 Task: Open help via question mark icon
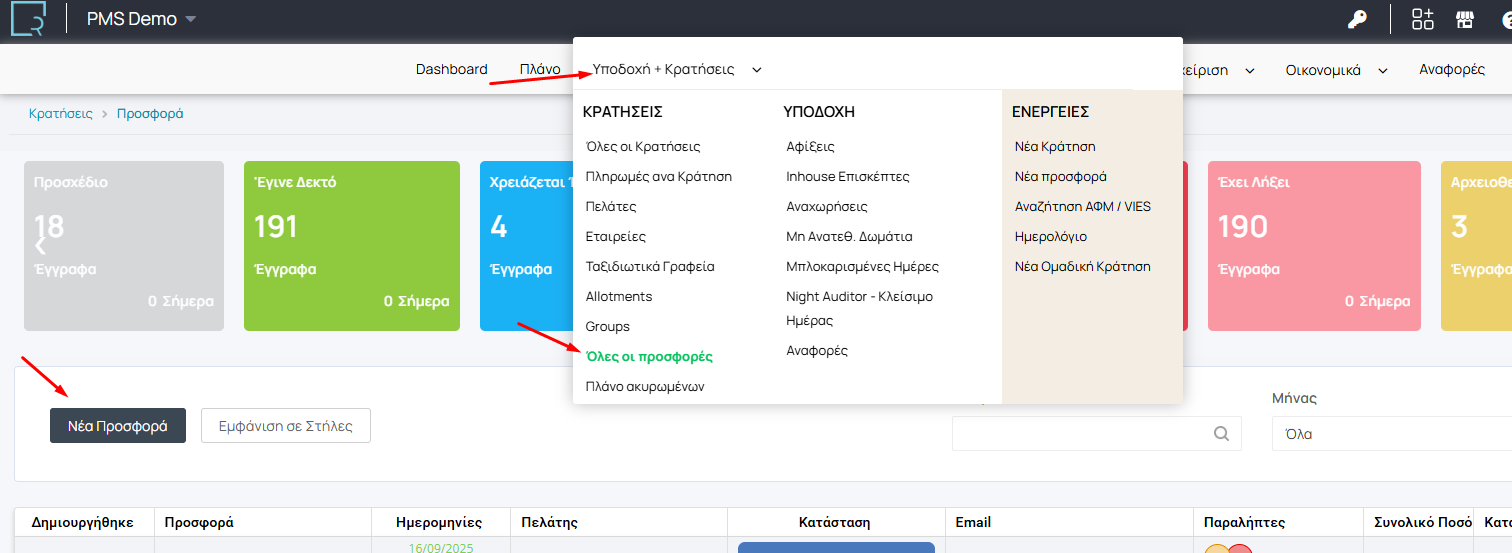coord(1506,19)
